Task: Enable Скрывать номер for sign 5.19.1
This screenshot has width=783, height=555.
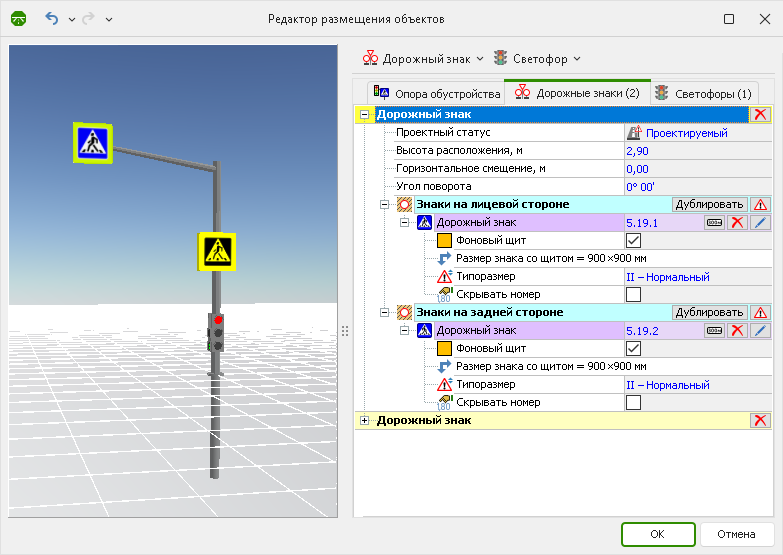Action: (x=633, y=295)
